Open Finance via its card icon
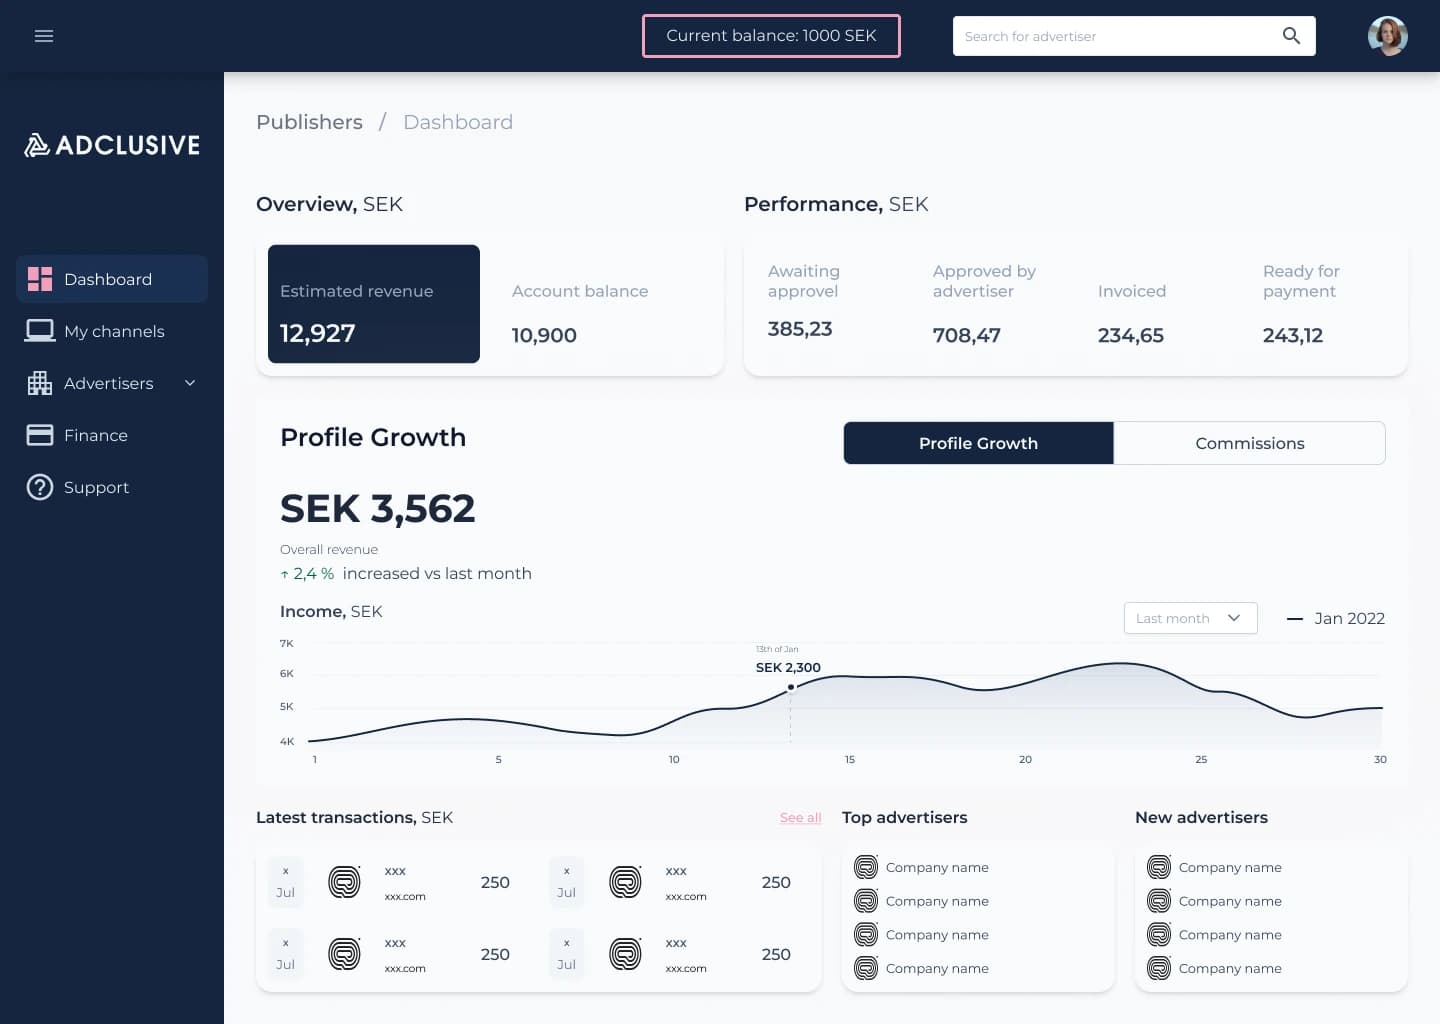This screenshot has width=1440, height=1024. pyautogui.click(x=40, y=435)
